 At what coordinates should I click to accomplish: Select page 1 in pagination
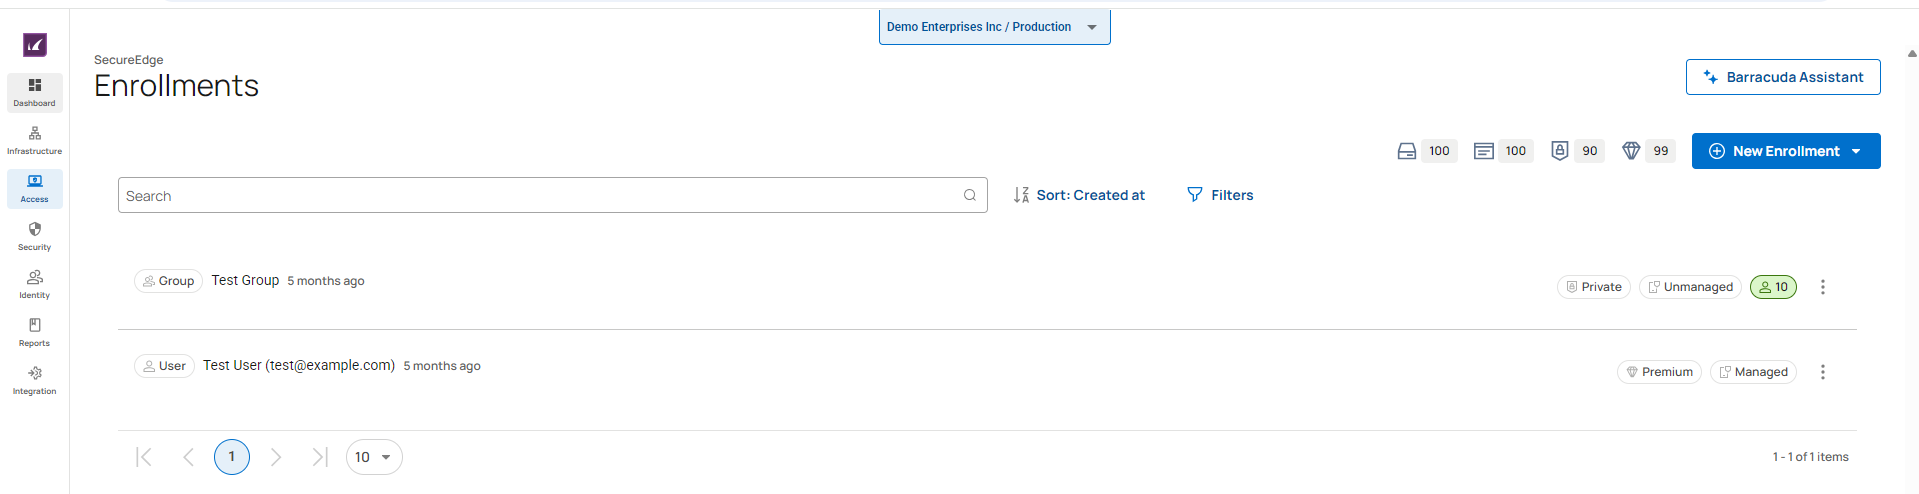point(232,457)
